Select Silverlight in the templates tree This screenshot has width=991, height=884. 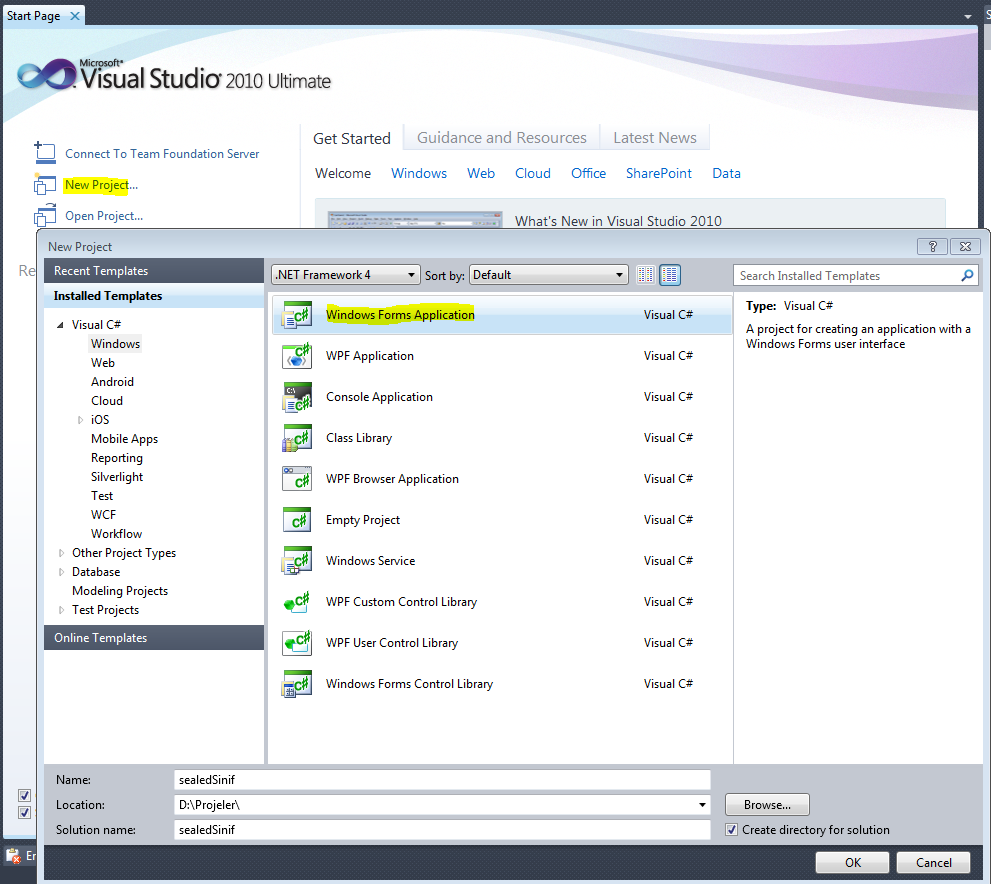tap(117, 476)
